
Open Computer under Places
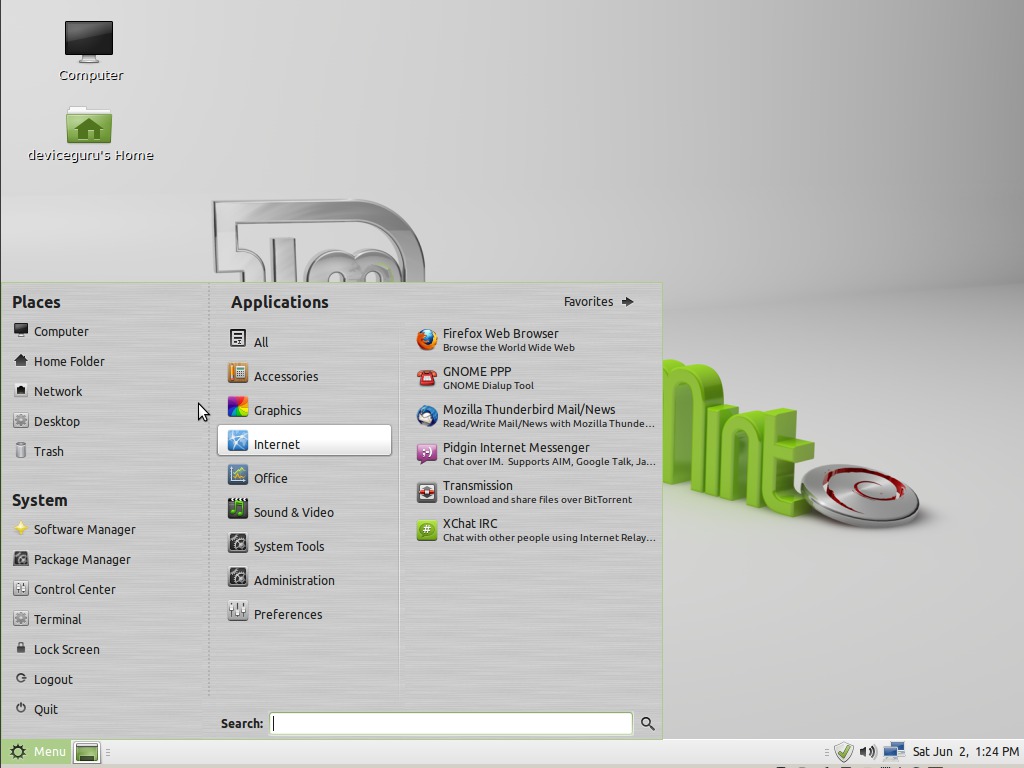51,331
